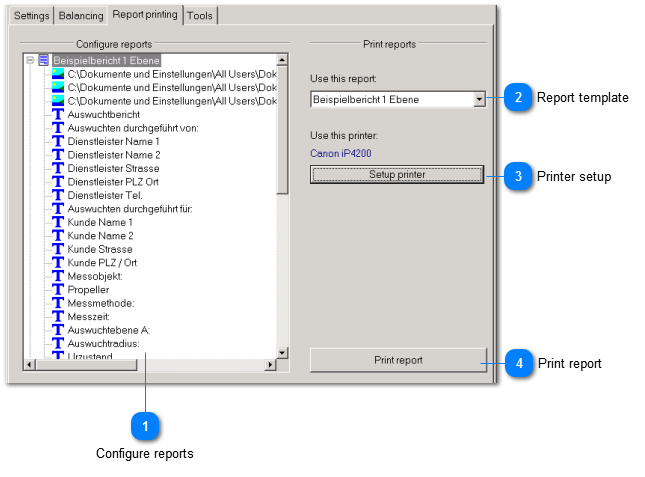Click the text icon next to Kunde Strasse
The image size is (645, 477).
click(x=58, y=249)
